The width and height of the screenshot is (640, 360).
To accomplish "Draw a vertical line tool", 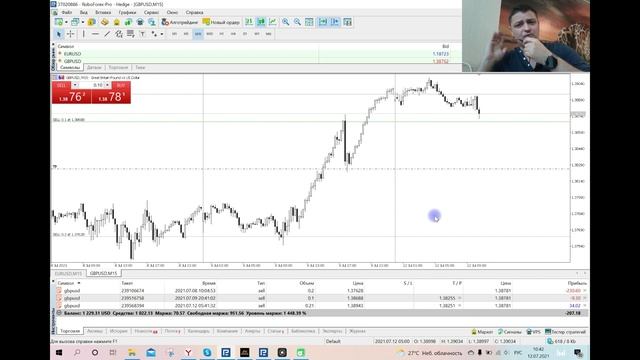I will (84, 34).
